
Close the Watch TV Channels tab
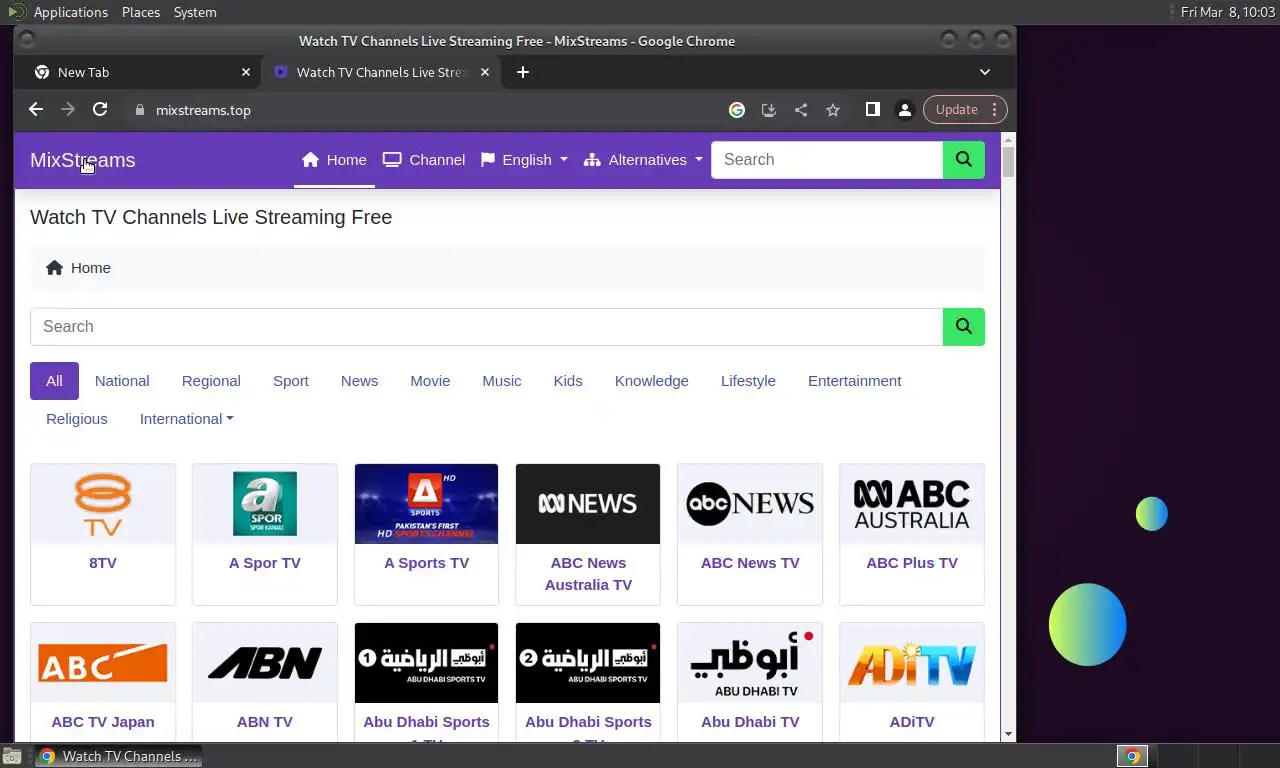point(486,72)
